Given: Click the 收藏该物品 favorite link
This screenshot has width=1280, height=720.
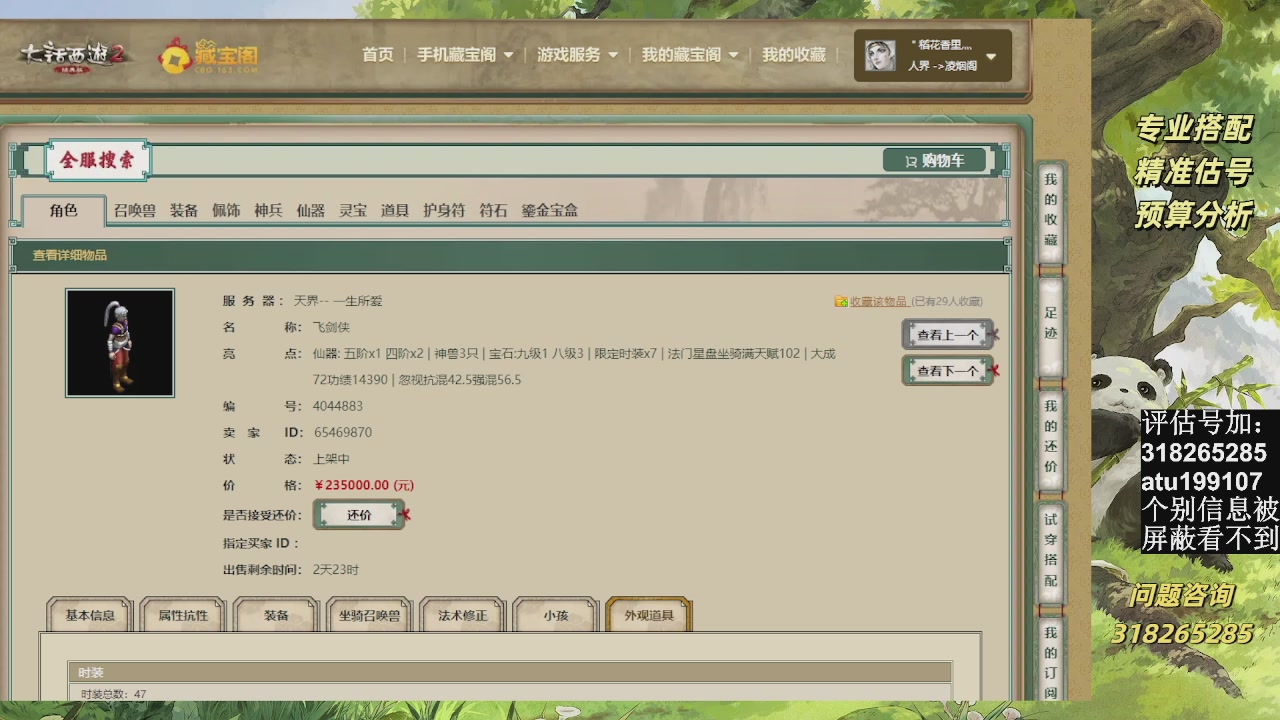Looking at the screenshot, I should [x=878, y=301].
